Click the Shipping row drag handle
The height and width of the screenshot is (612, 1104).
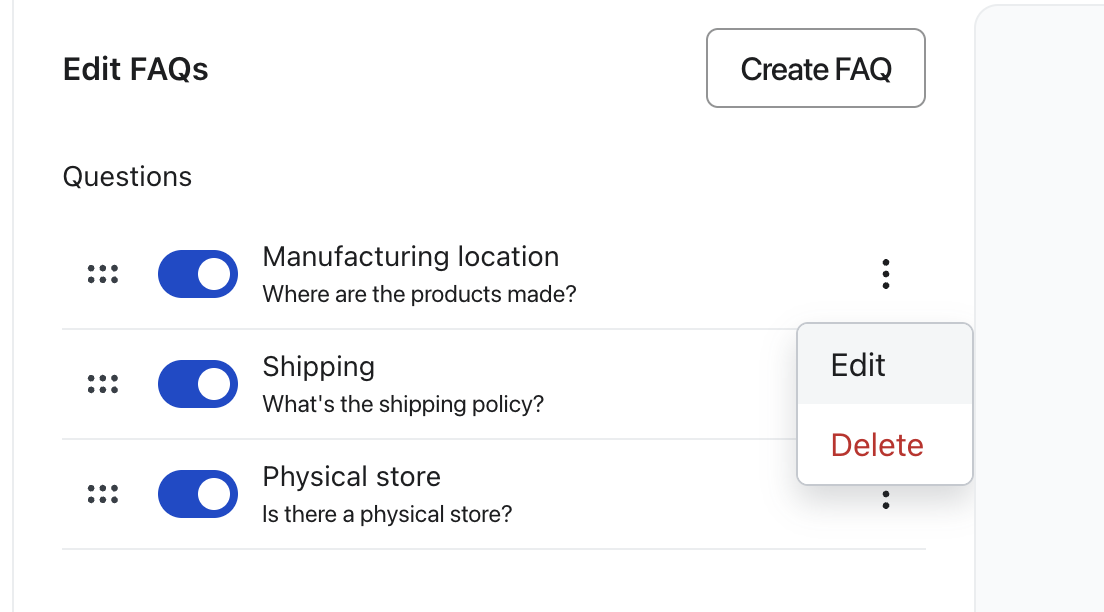click(x=102, y=384)
